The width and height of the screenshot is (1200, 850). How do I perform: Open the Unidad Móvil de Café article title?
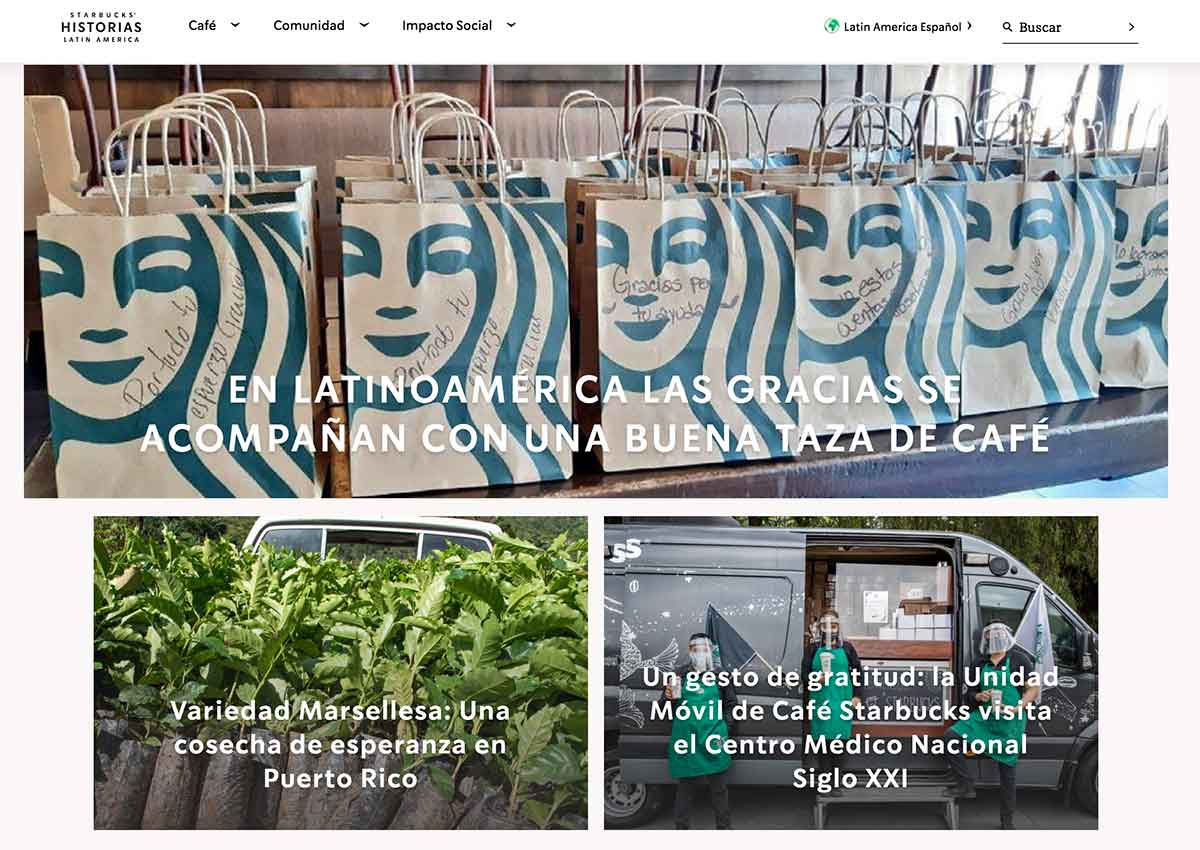pos(850,727)
